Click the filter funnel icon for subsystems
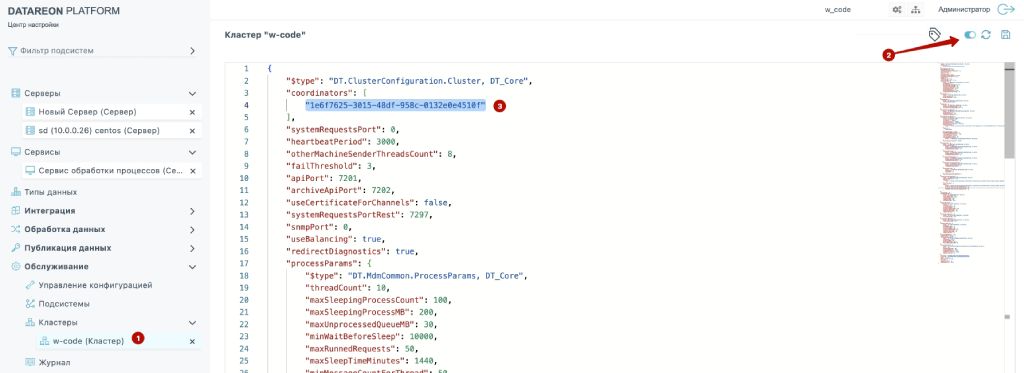Image resolution: width=1024 pixels, height=373 pixels. click(12, 50)
